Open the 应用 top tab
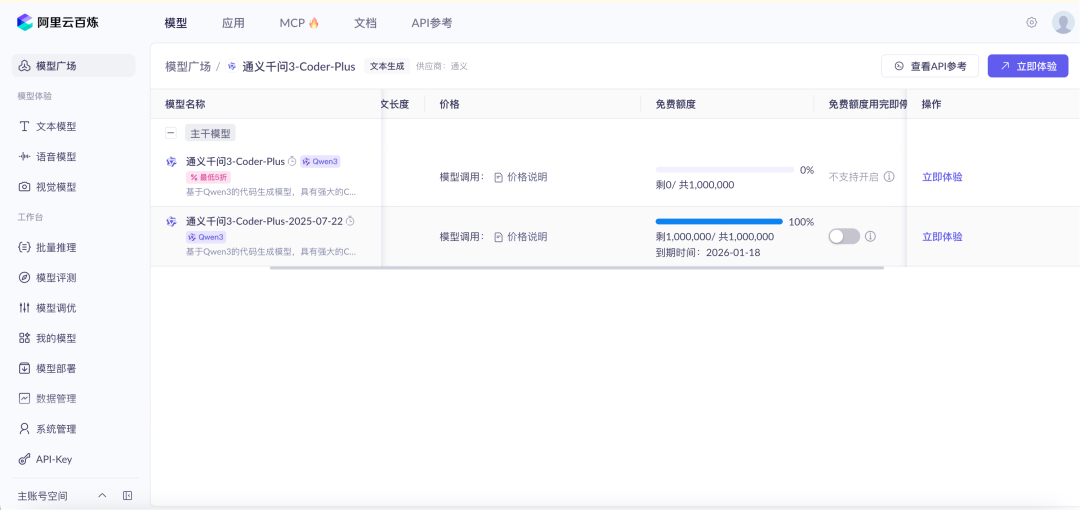Image resolution: width=1080 pixels, height=510 pixels. tap(233, 23)
